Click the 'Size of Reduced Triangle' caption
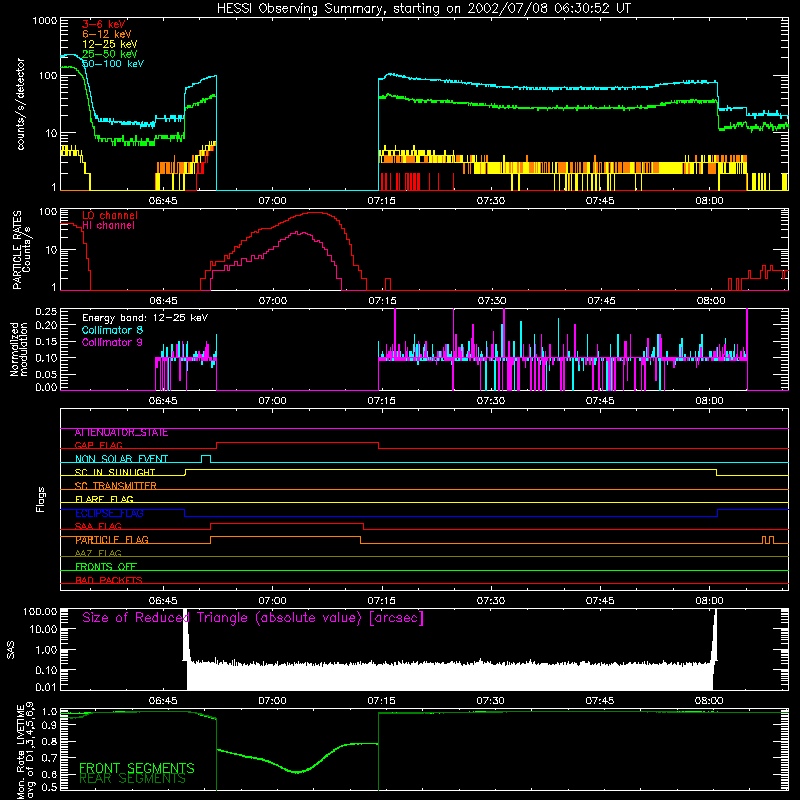 pyautogui.click(x=253, y=618)
